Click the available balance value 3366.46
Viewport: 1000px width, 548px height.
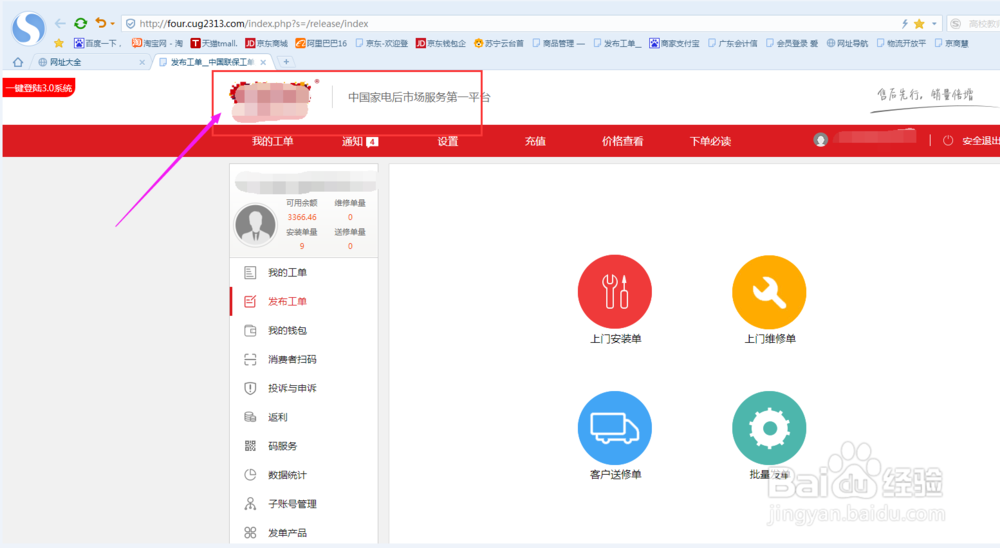click(302, 217)
